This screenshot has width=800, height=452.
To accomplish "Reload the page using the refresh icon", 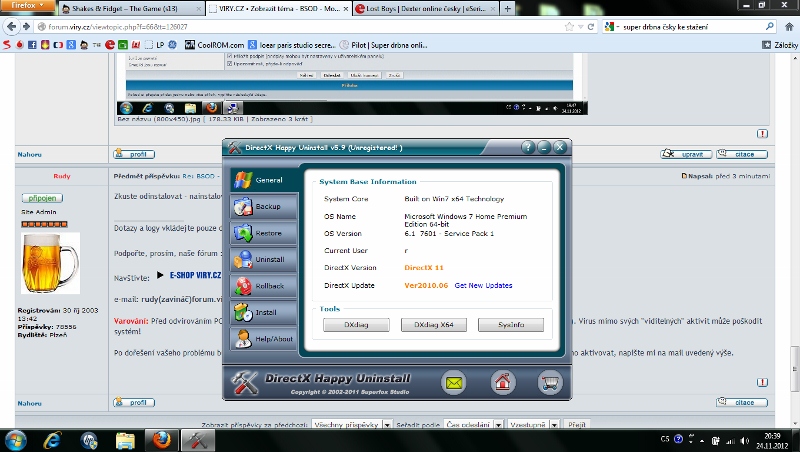I will click(591, 27).
